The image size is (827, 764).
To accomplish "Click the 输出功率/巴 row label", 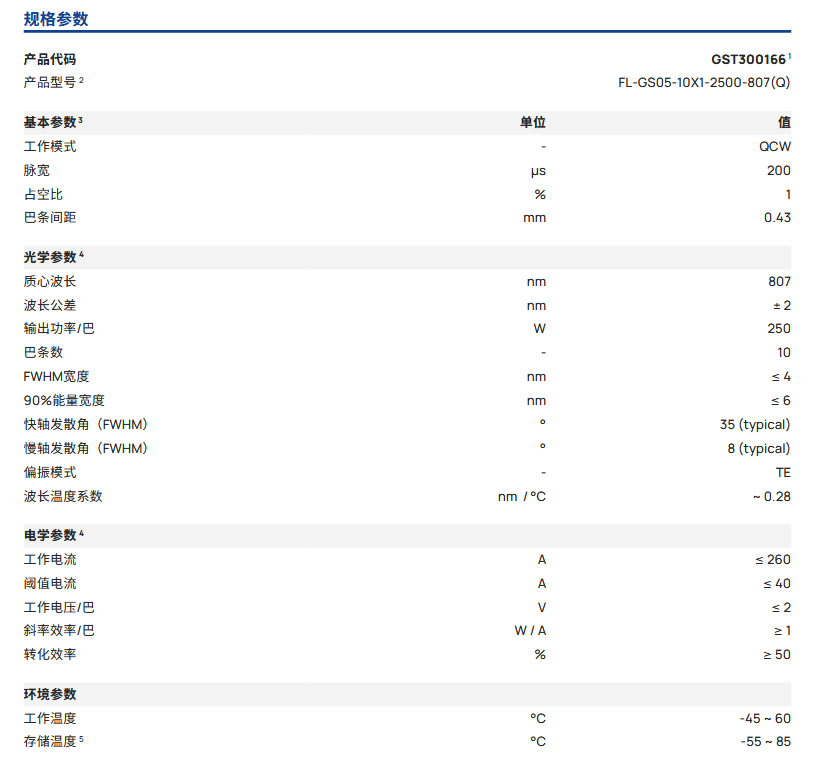I will pos(59,329).
